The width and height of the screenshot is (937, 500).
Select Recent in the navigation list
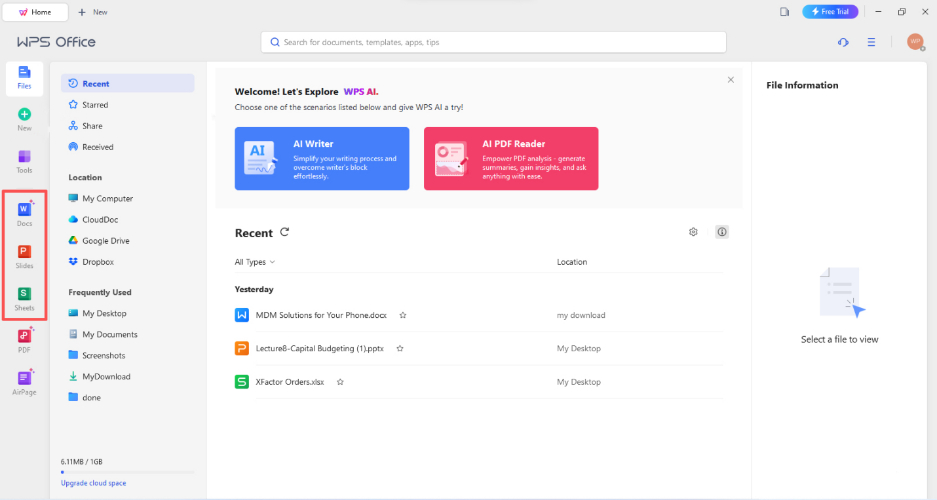(128, 84)
